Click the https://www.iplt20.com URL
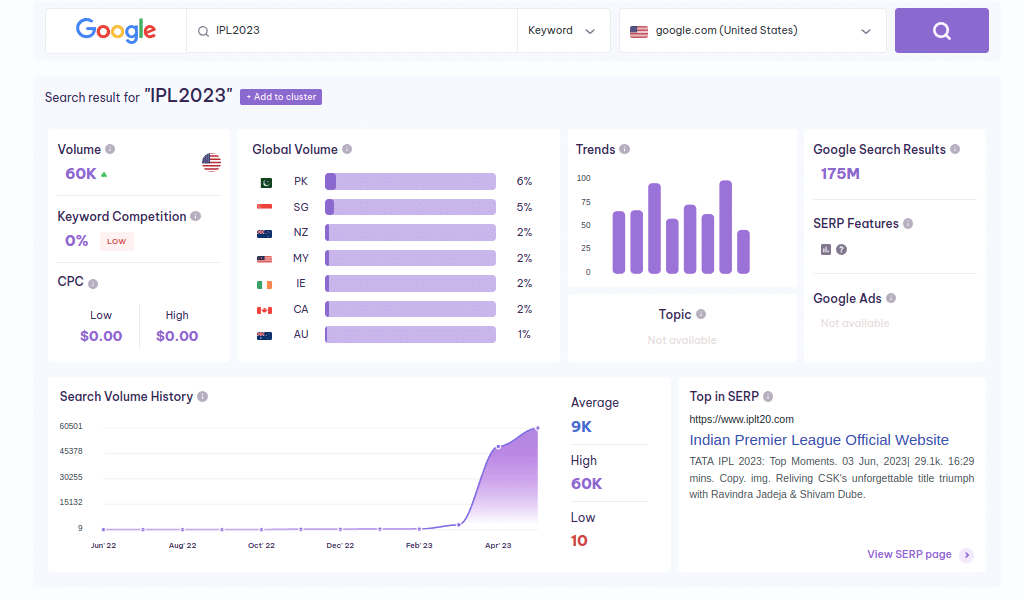The height and width of the screenshot is (600, 1024). (x=741, y=419)
